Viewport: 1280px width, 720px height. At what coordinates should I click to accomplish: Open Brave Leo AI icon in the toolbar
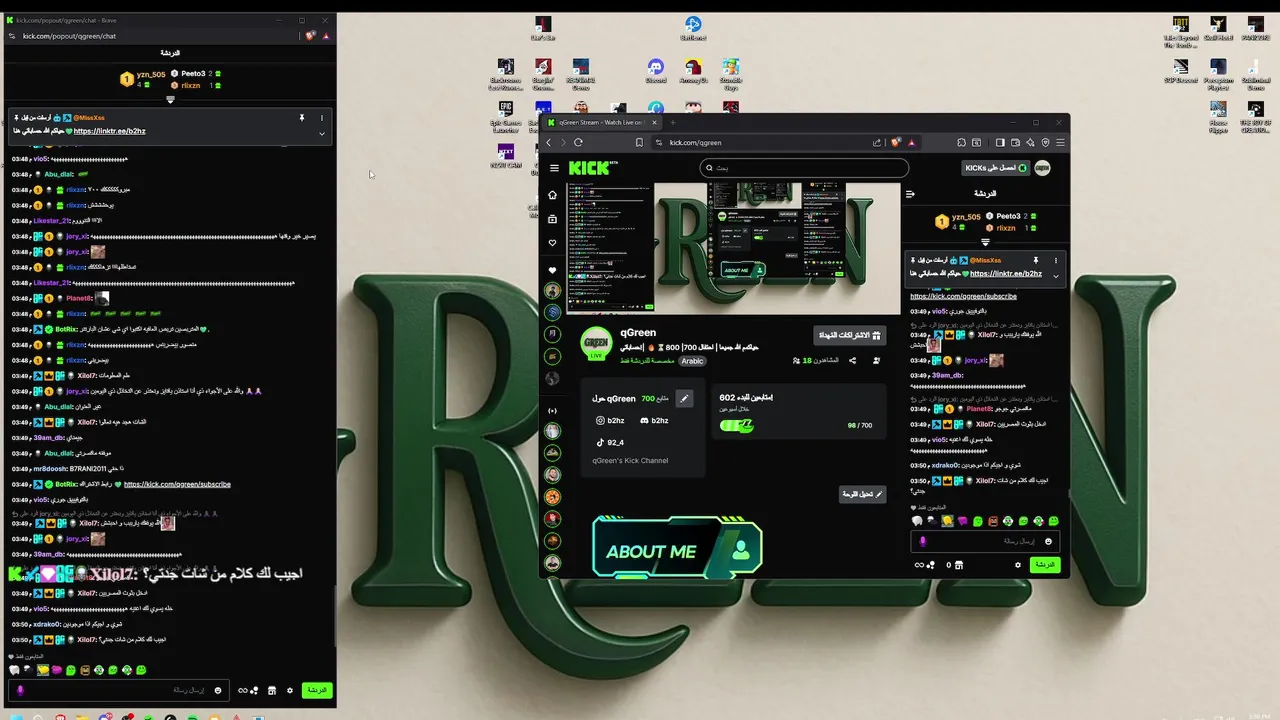[1030, 143]
